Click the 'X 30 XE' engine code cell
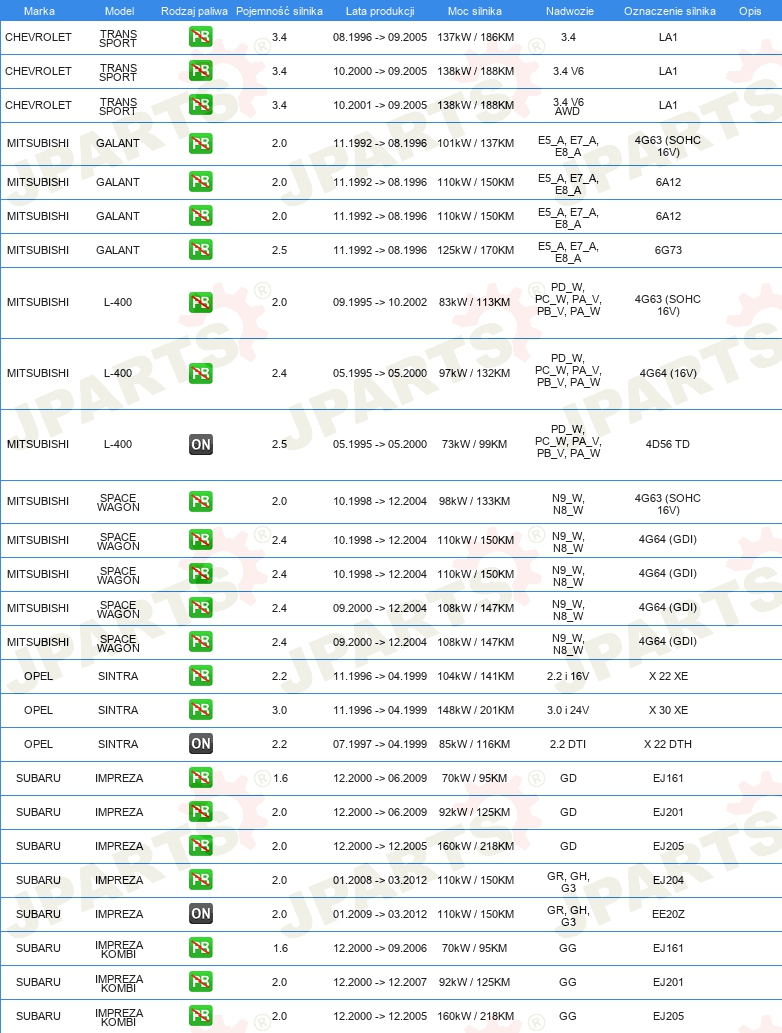The height and width of the screenshot is (1033, 782). pyautogui.click(x=668, y=710)
